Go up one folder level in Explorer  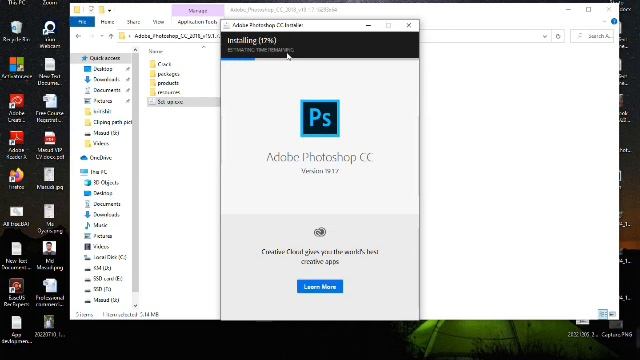(111, 36)
